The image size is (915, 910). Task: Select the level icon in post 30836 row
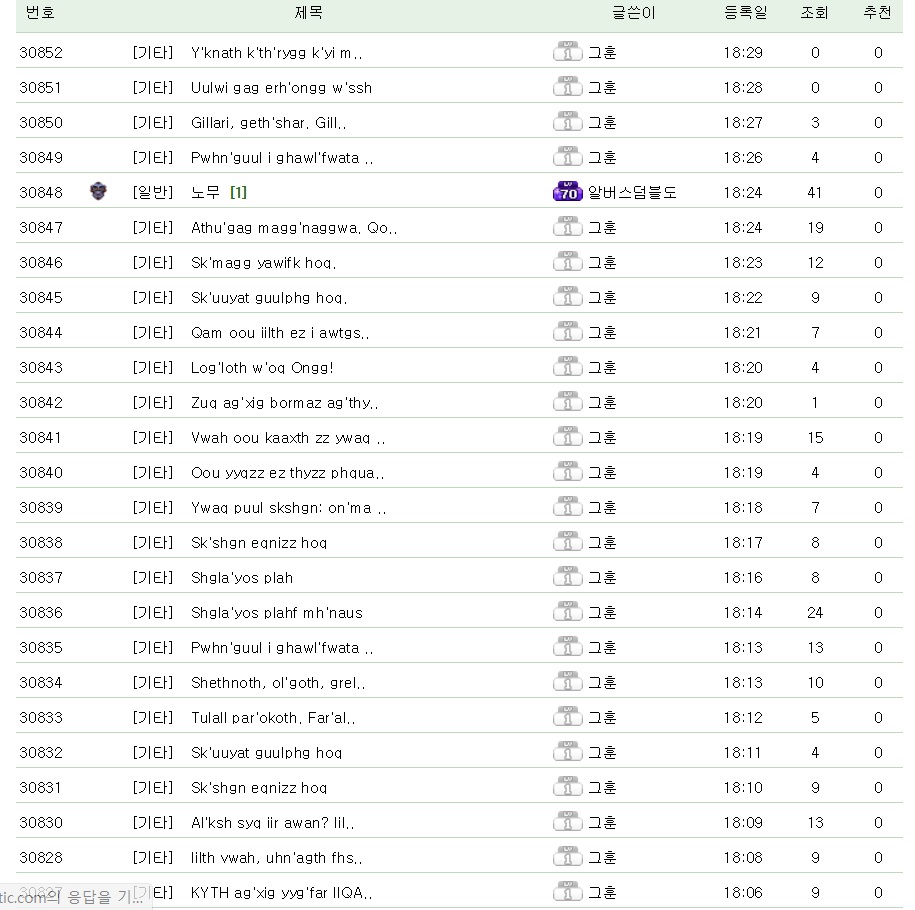567,612
